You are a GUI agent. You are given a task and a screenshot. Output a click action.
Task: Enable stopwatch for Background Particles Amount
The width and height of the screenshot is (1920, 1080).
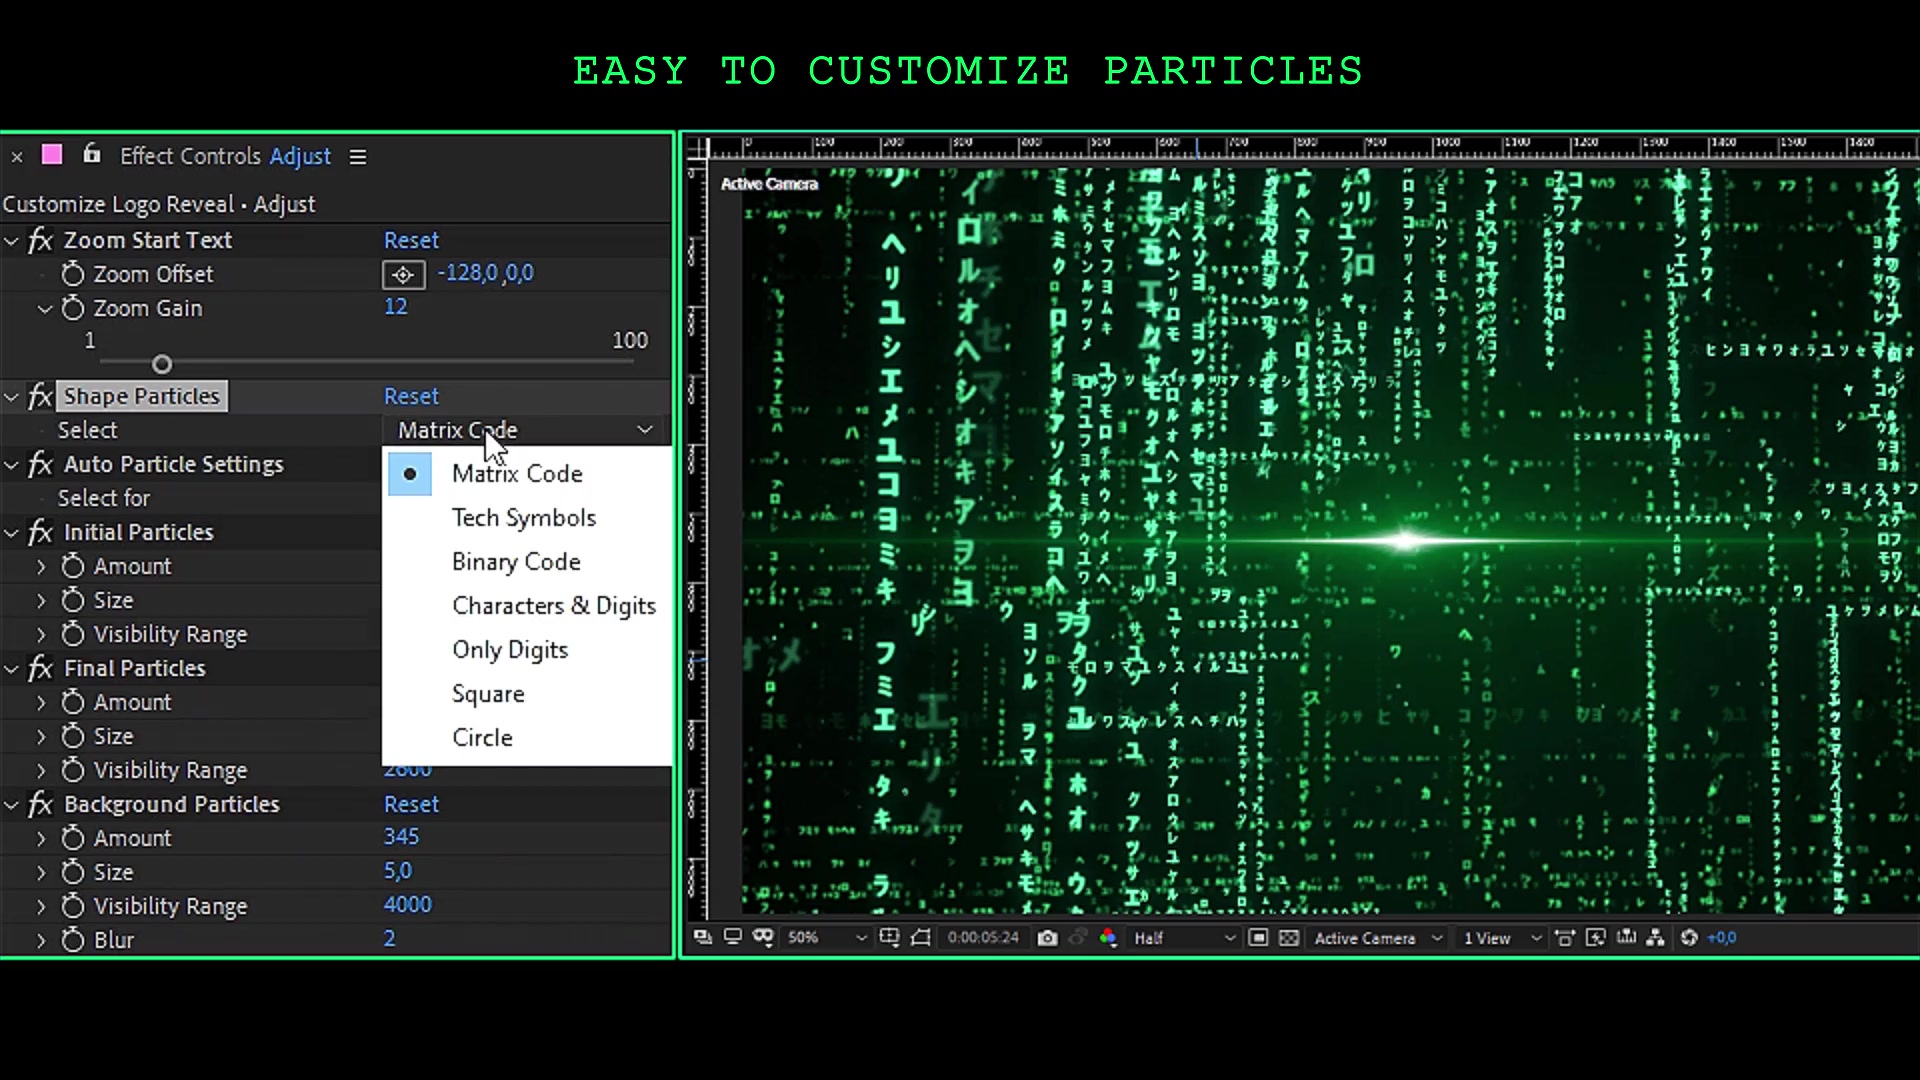(x=72, y=838)
